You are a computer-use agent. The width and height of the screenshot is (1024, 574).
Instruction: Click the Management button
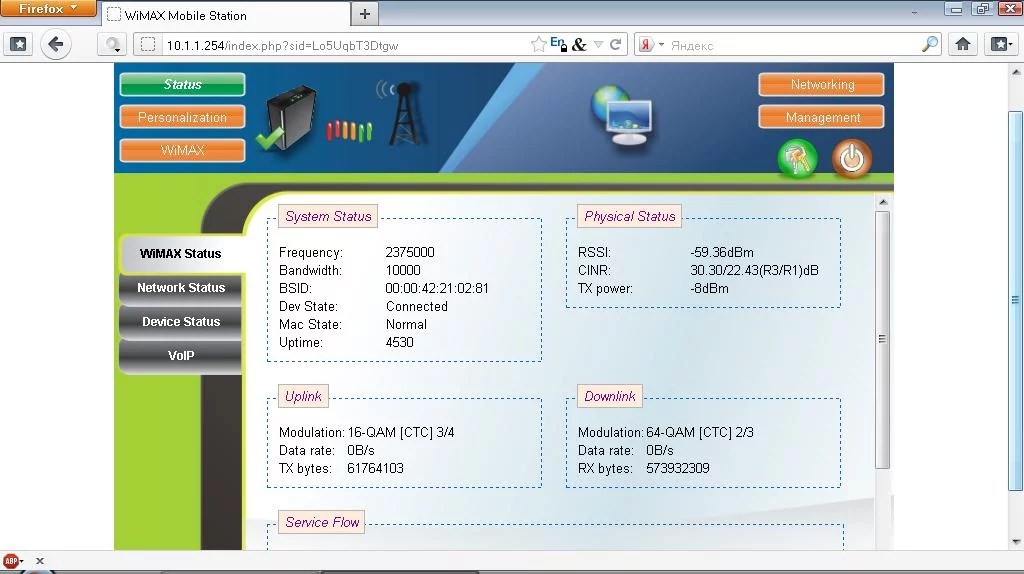click(821, 117)
